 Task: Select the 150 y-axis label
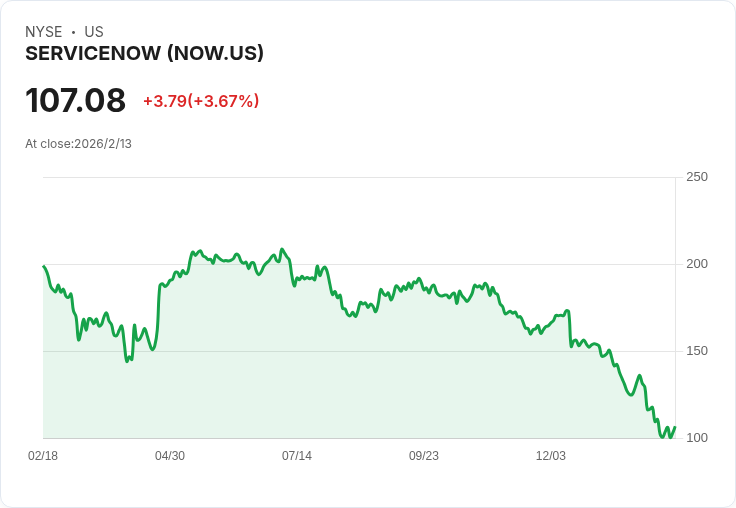pyautogui.click(x=697, y=351)
